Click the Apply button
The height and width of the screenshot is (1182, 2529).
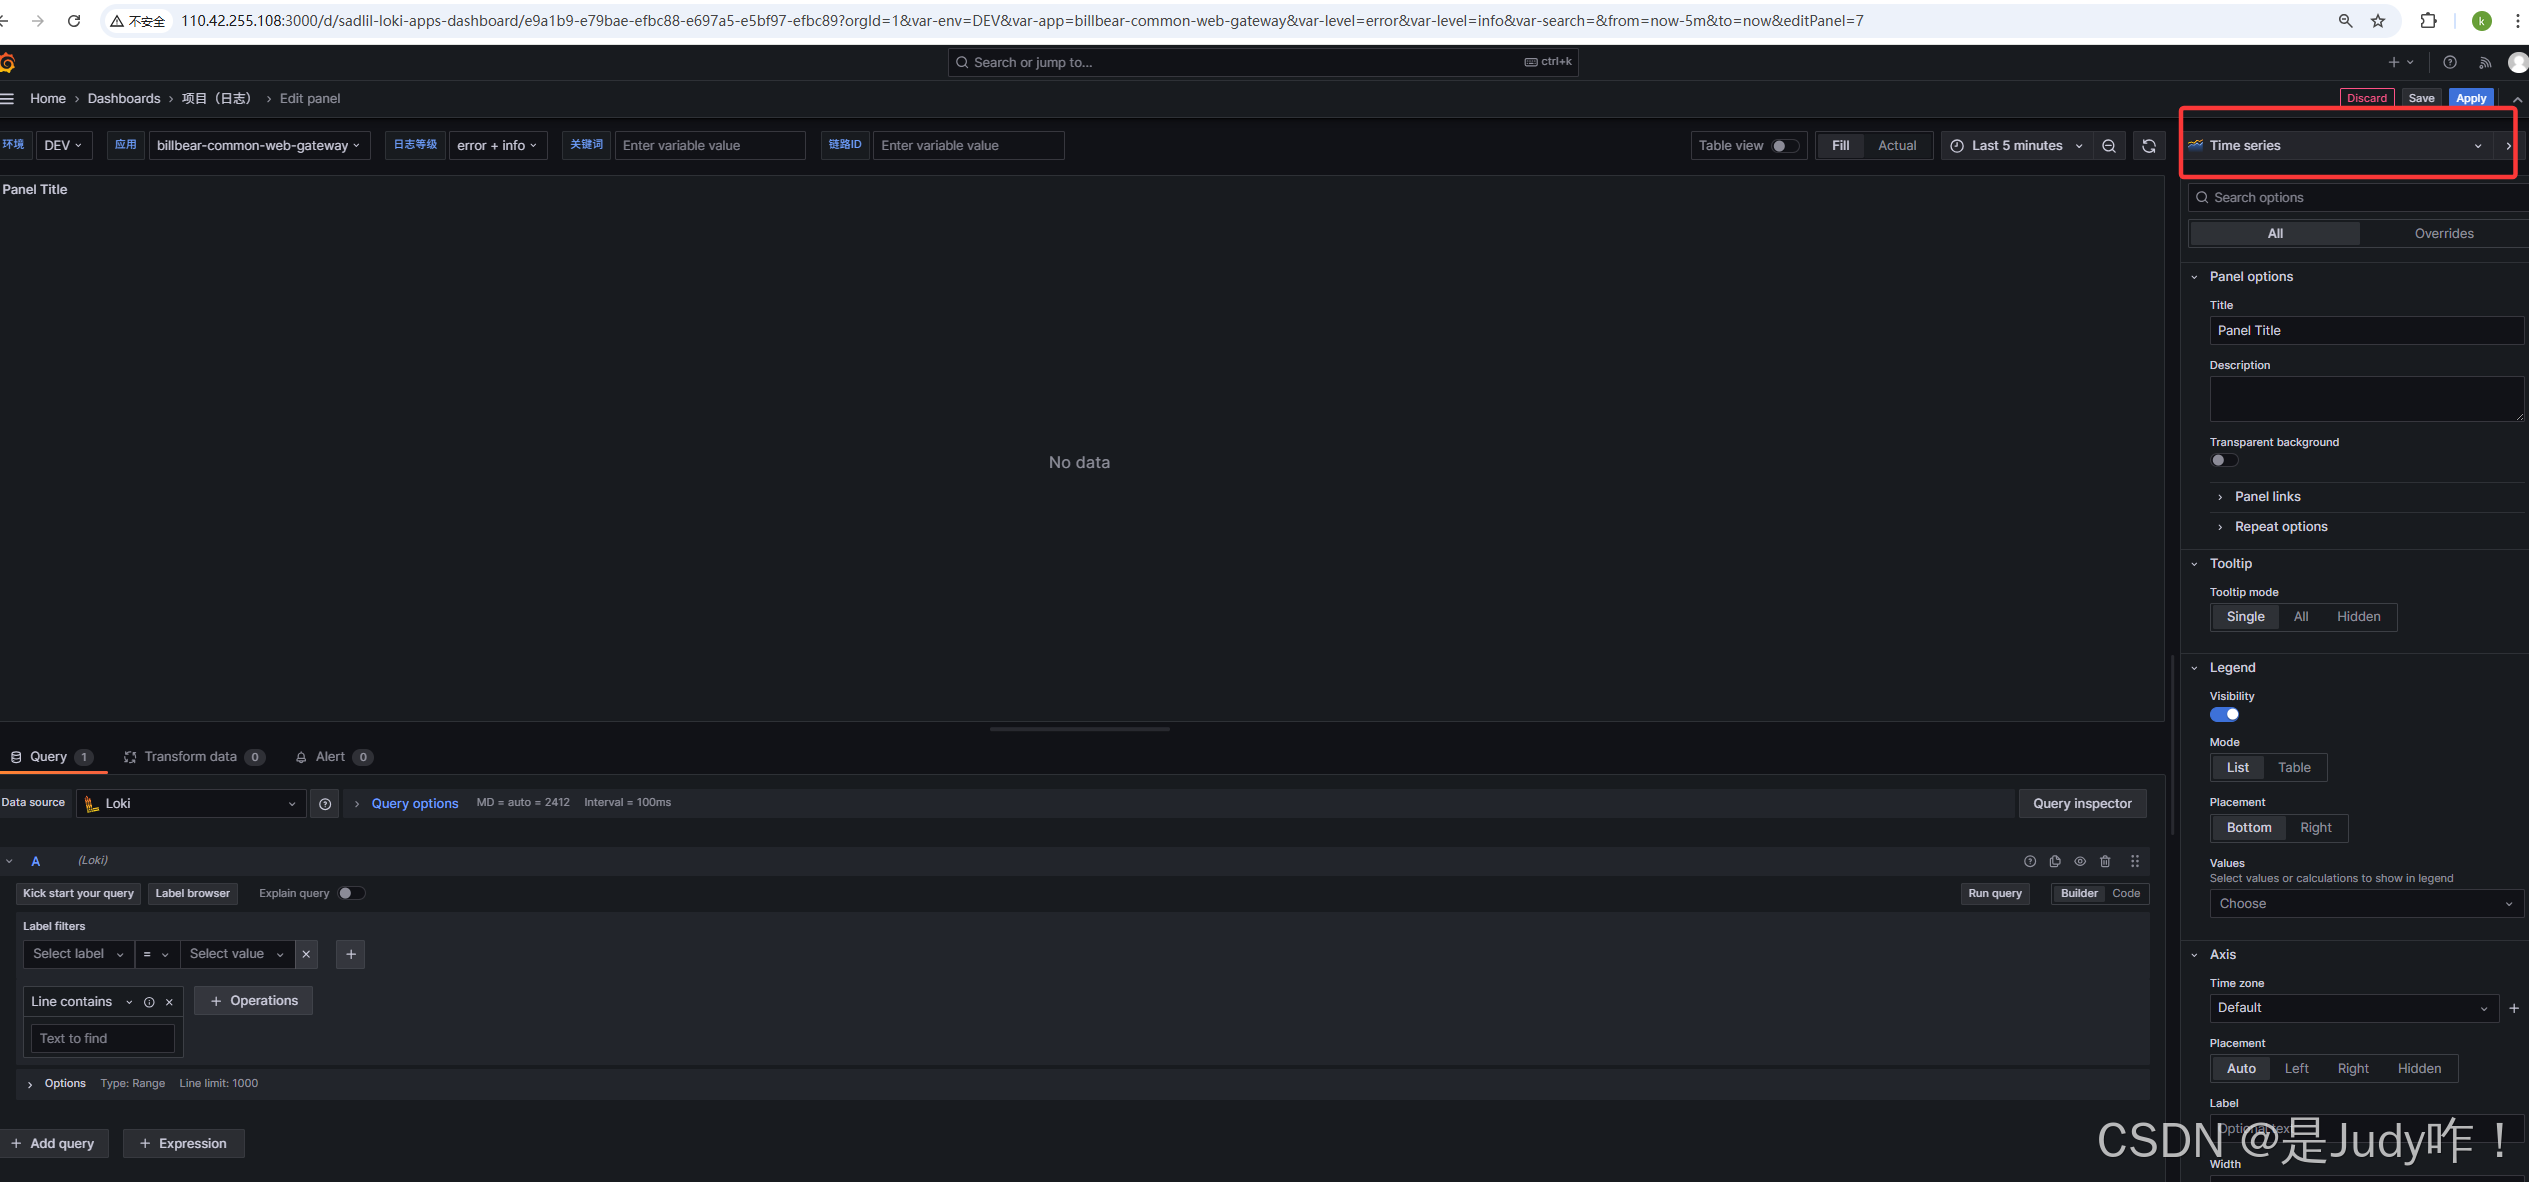(x=2470, y=98)
